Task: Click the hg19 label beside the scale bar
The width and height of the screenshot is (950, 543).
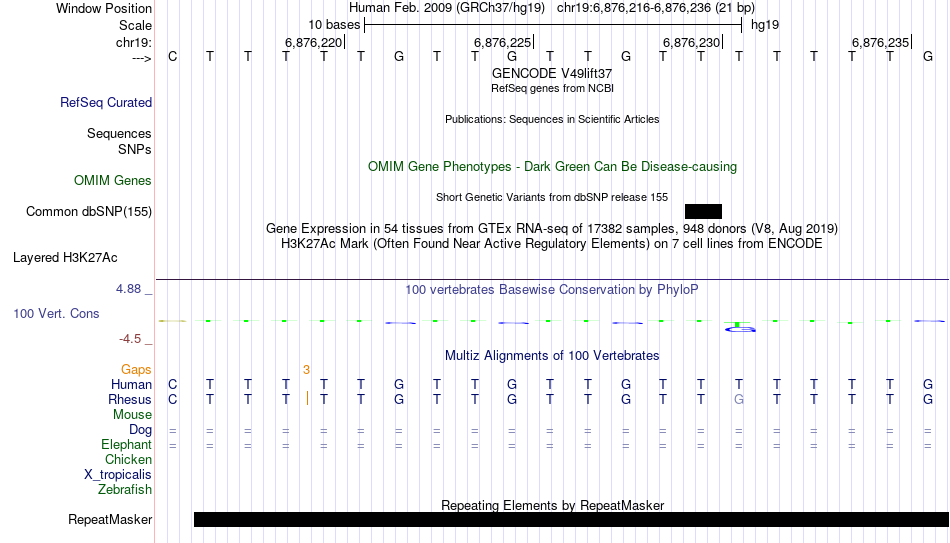Action: coord(765,25)
